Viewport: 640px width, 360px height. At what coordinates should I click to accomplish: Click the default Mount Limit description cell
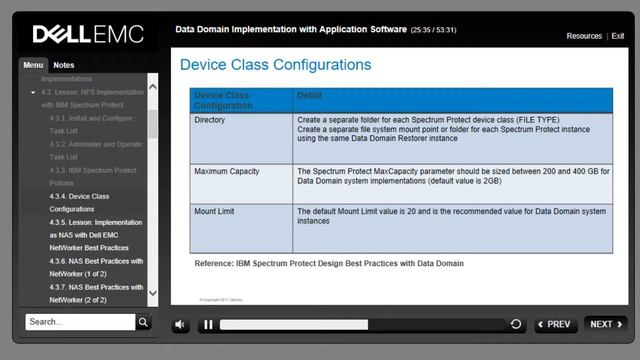(x=453, y=229)
